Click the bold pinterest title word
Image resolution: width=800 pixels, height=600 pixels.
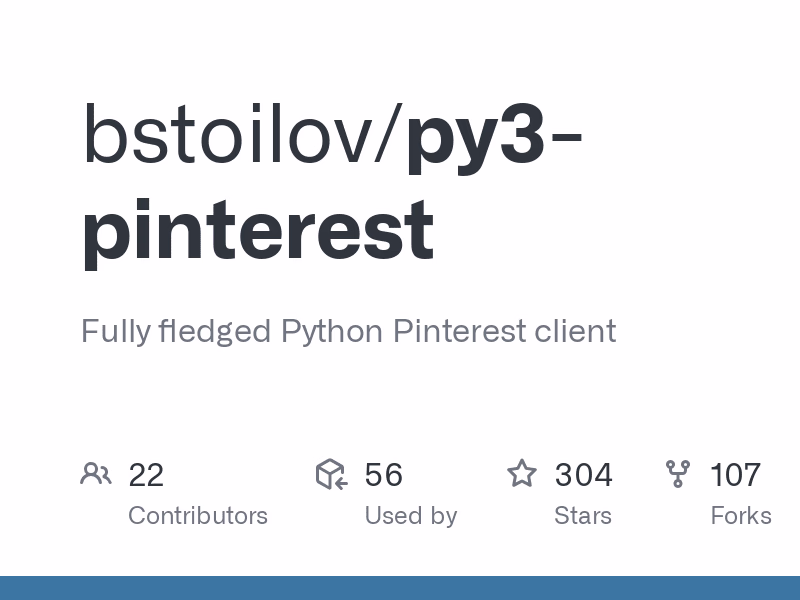coord(258,228)
